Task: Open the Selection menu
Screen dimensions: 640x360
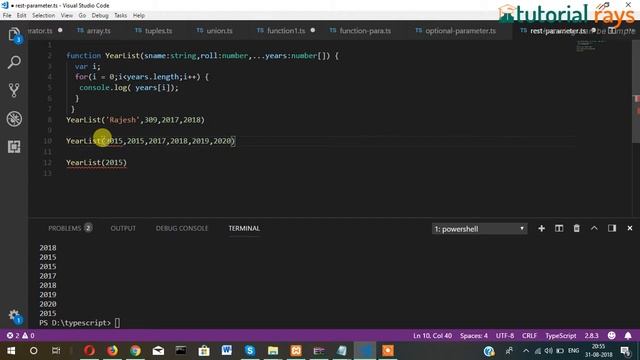Action: click(44, 16)
